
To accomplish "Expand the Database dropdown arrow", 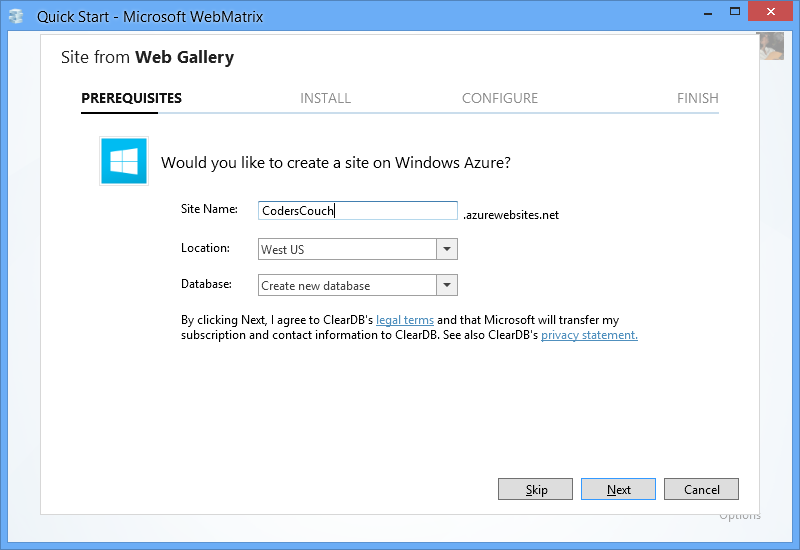I will click(x=447, y=285).
